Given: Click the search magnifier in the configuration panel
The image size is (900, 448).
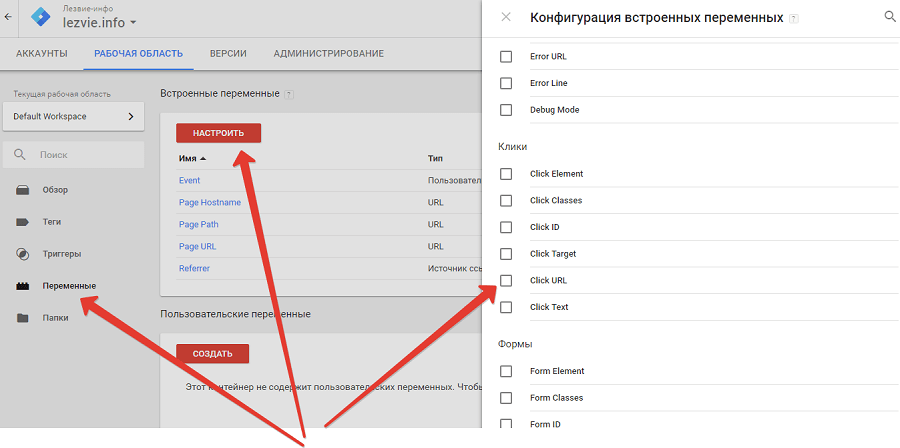Looking at the screenshot, I should coord(890,17).
